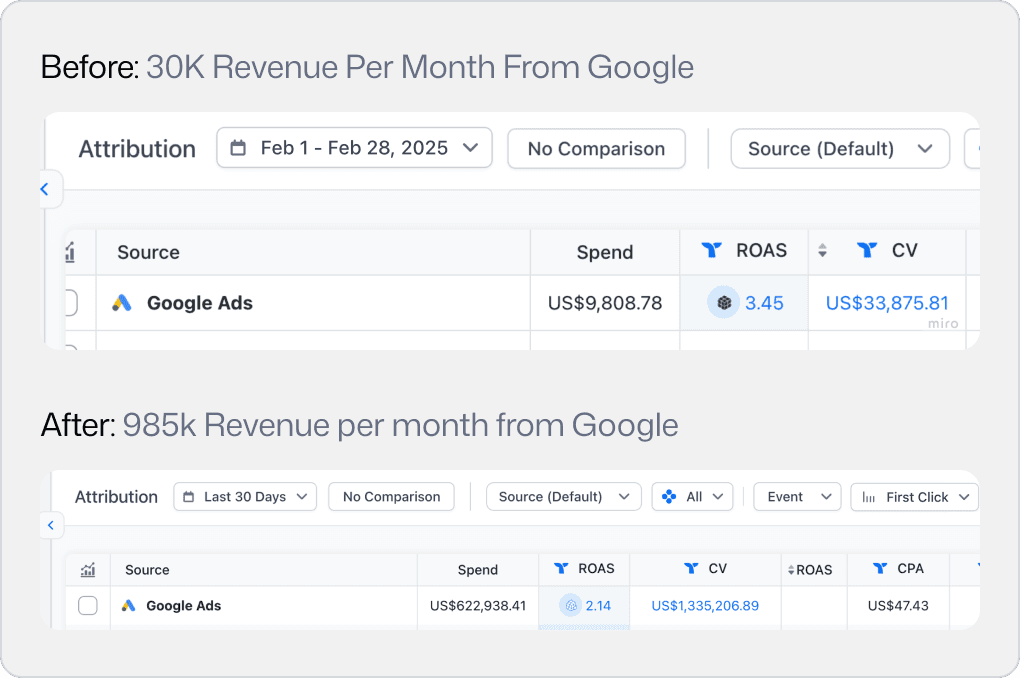This screenshot has height=678, width=1020.
Task: Click the chart icon in the After table header
Action: [x=88, y=570]
